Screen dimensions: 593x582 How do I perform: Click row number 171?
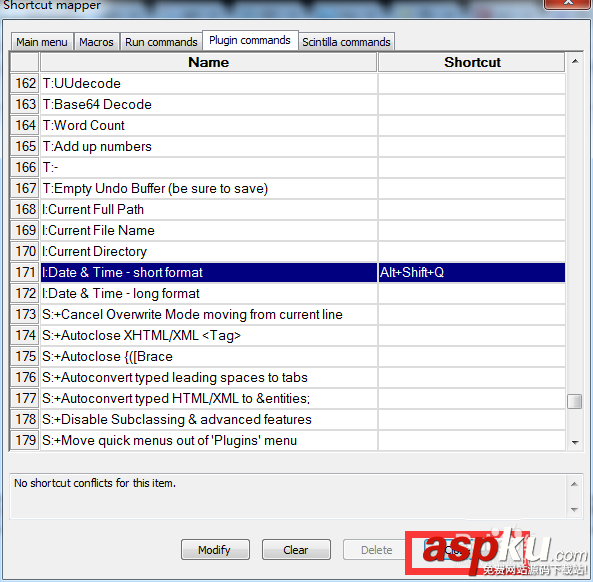pos(25,272)
